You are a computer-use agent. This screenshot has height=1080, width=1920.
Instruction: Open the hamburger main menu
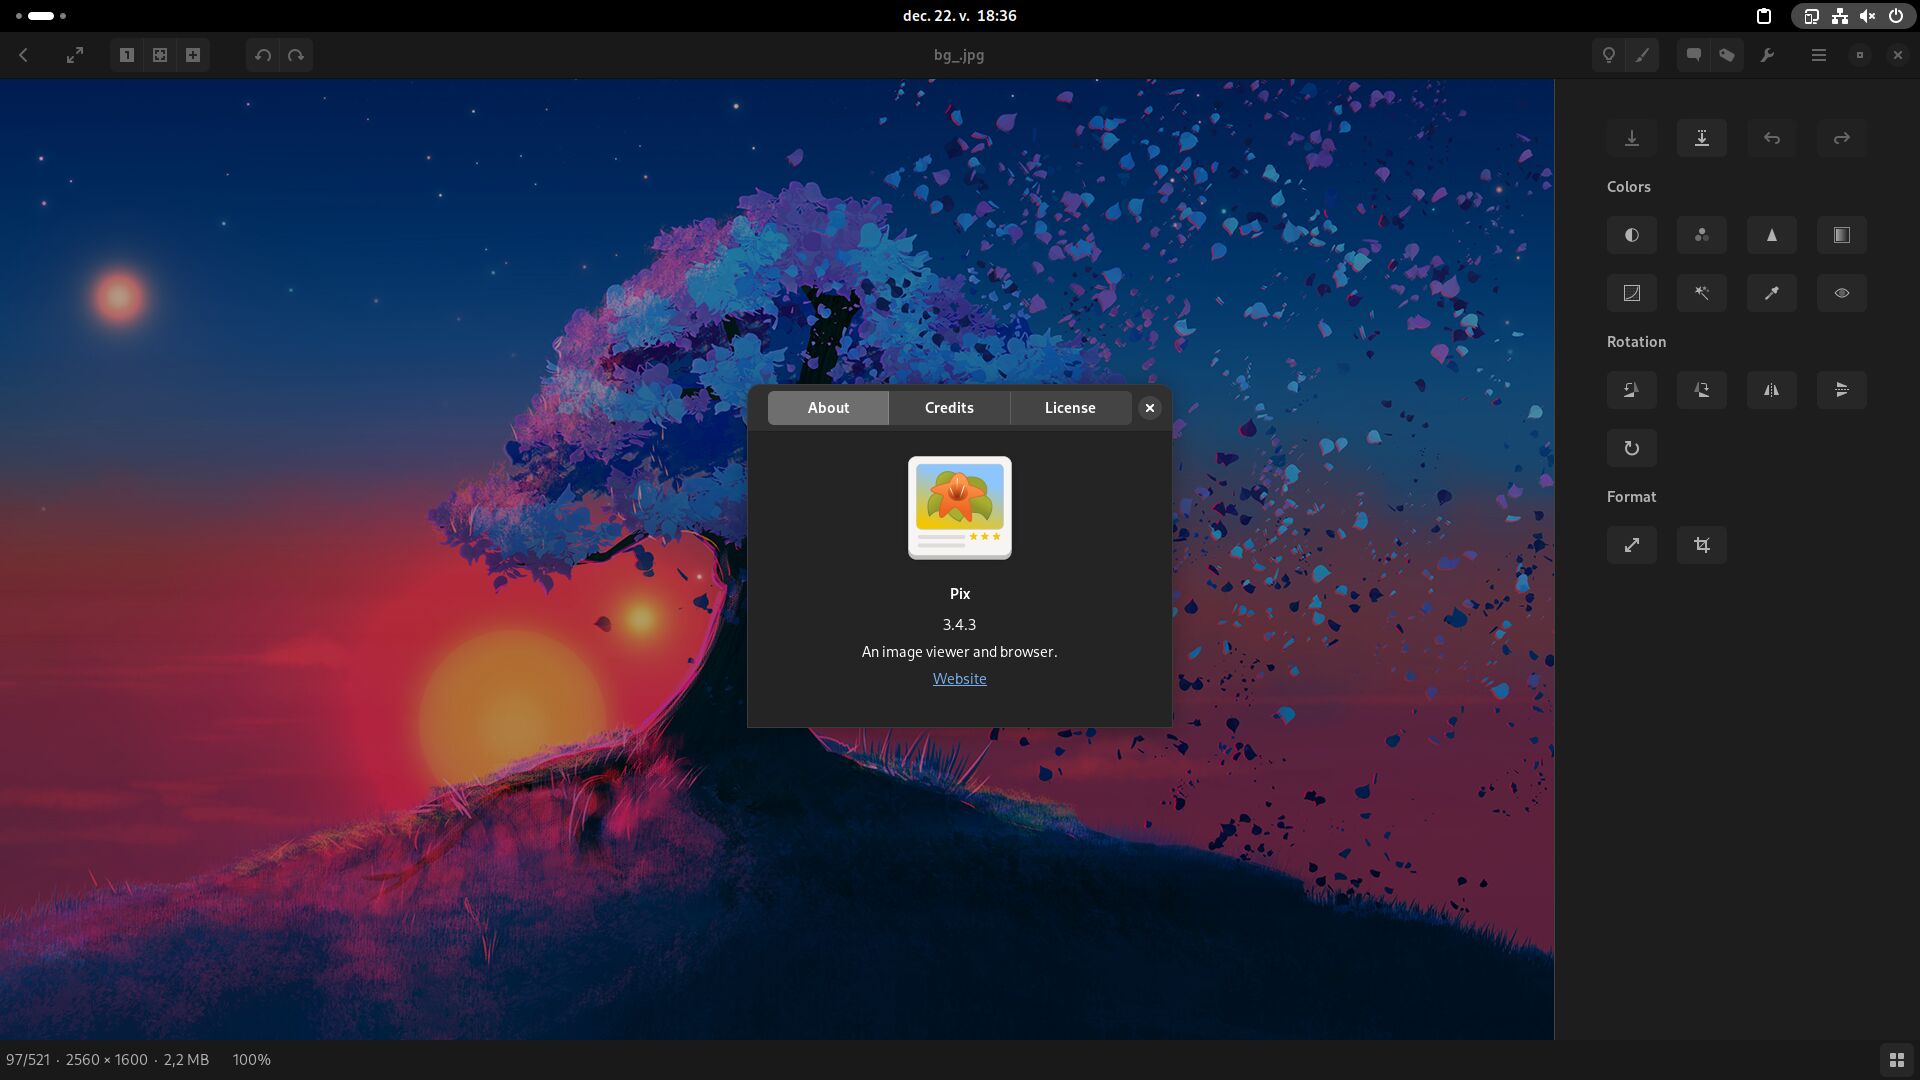(1819, 55)
